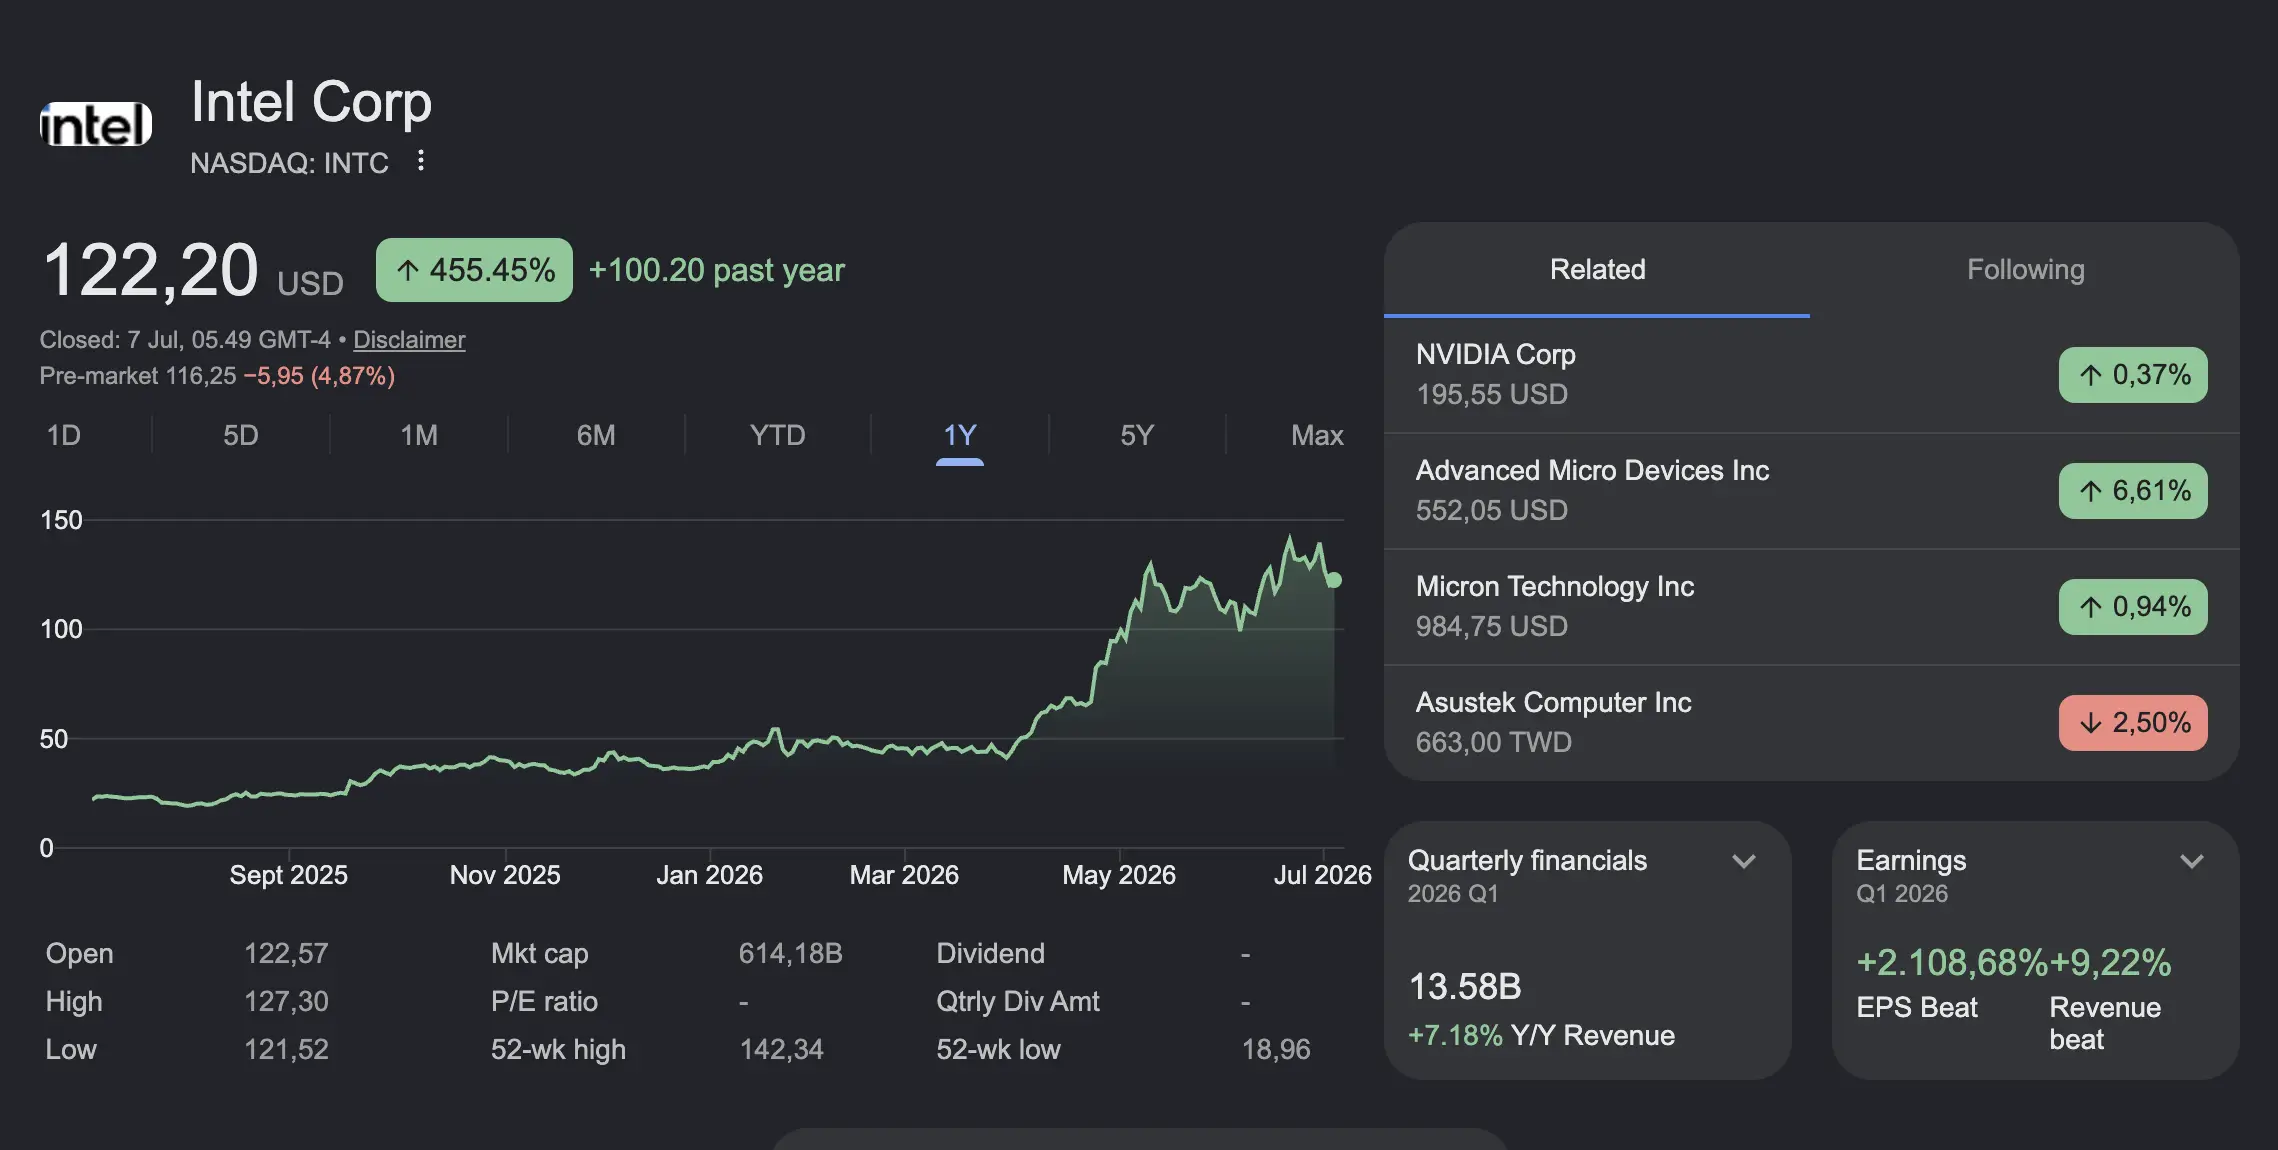Open the Related tab

(1597, 270)
